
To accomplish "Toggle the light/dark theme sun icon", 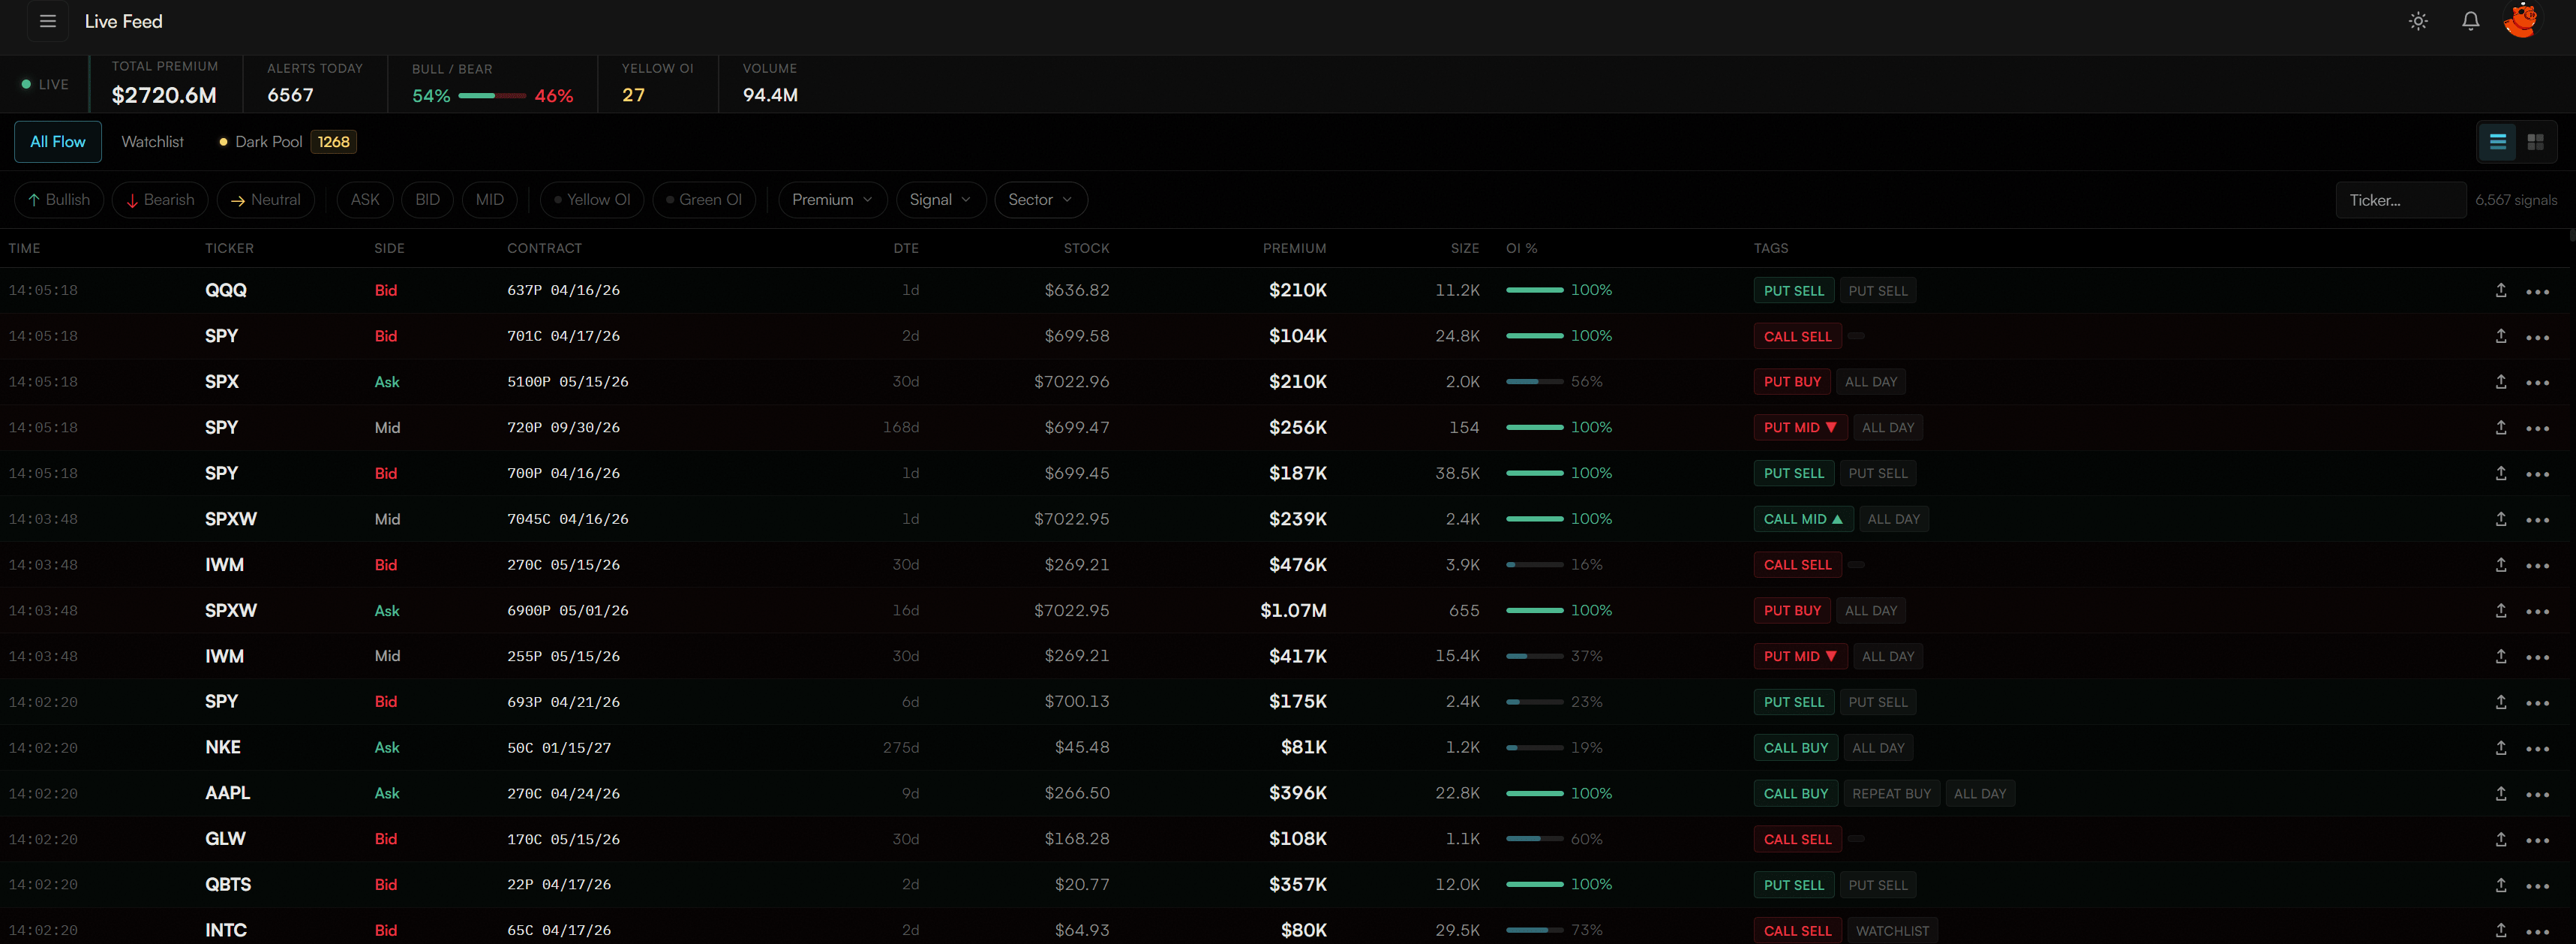I will coord(2419,21).
